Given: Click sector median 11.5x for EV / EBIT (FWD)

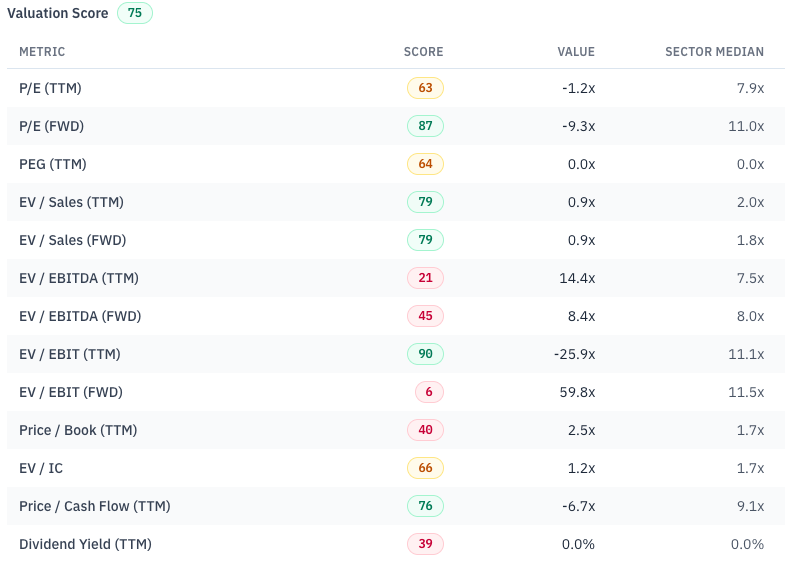Looking at the screenshot, I should (746, 393).
